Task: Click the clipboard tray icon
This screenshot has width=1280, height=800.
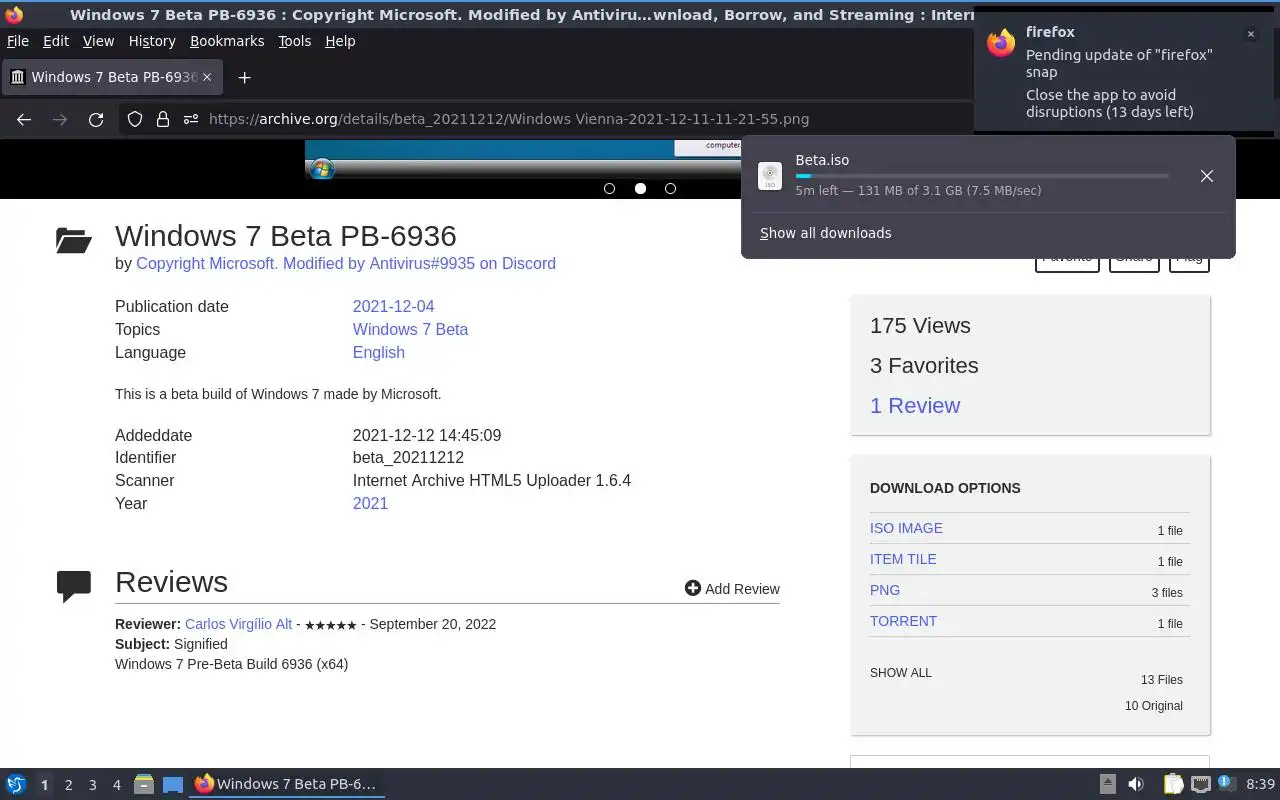Action: coord(1173,784)
